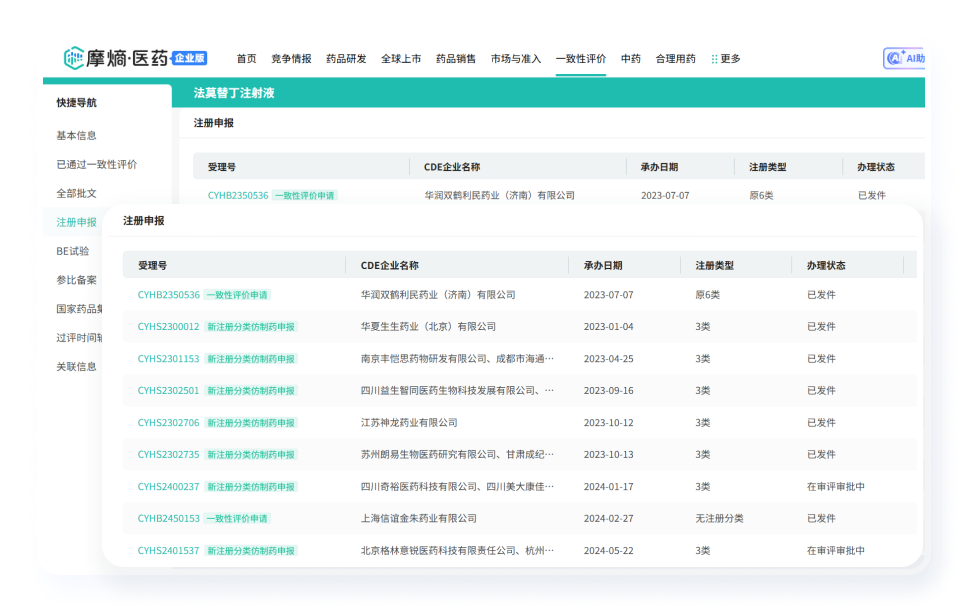Select 在审评审批中 status for CYHS2400237
The width and height of the screenshot is (968, 609).
[836, 487]
